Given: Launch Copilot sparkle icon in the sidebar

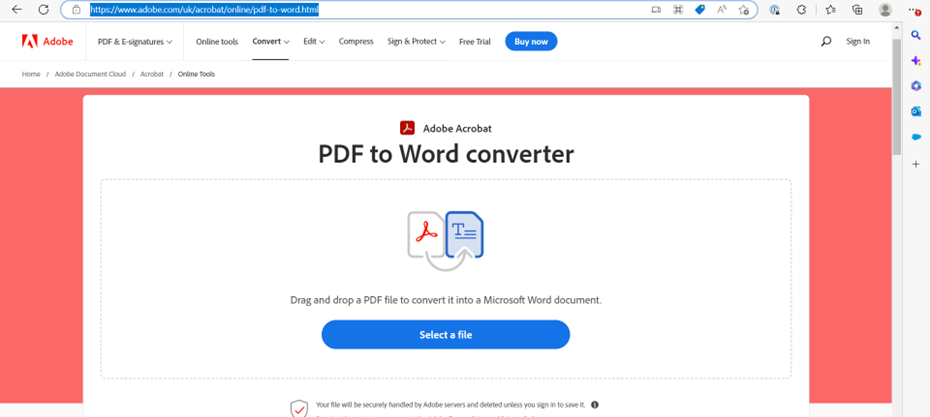Looking at the screenshot, I should point(916,61).
